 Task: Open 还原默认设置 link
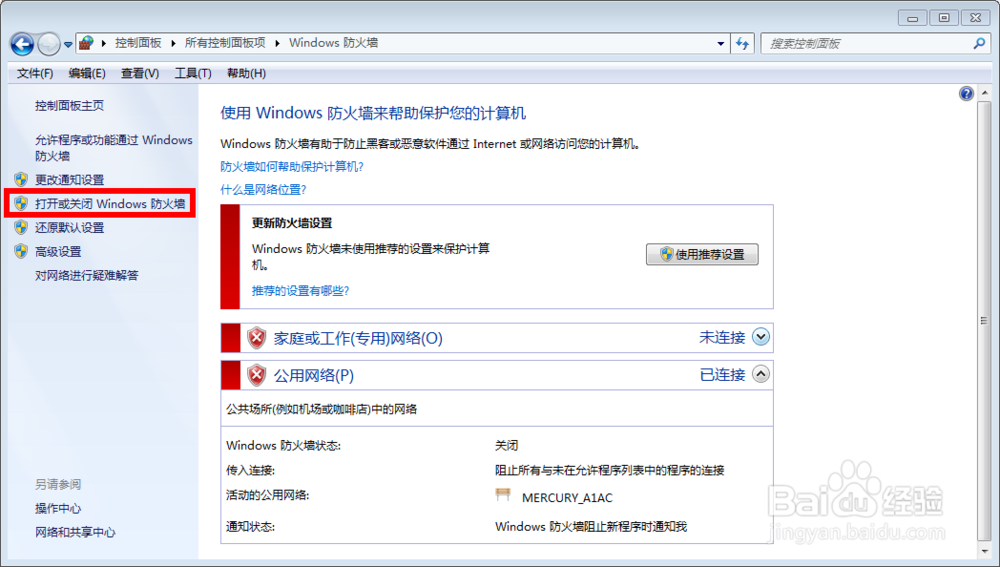tap(69, 228)
